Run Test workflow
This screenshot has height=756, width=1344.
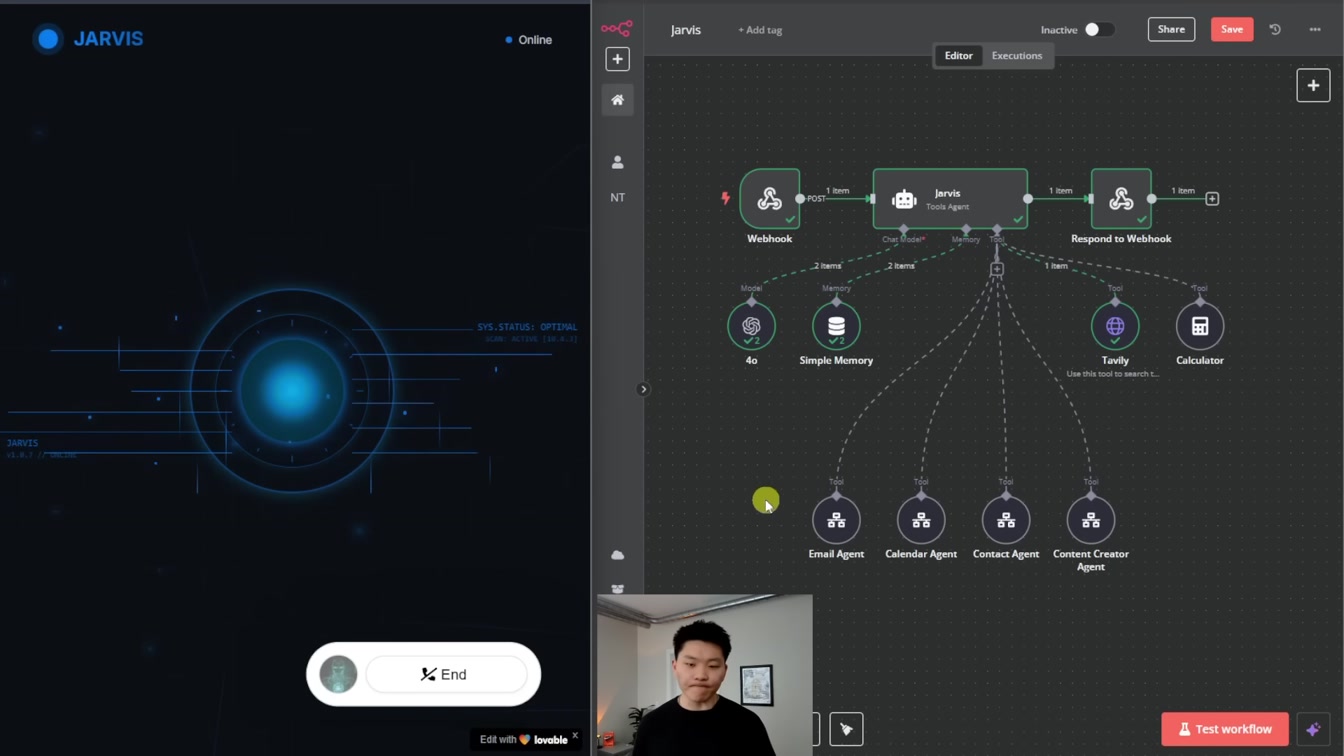click(x=1225, y=729)
